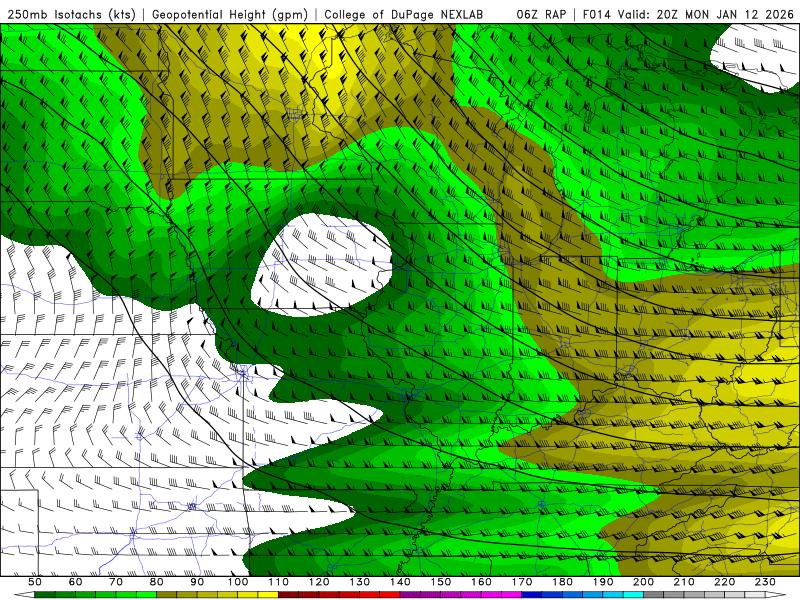Pick the bright red swatch just below 140

point(390,595)
